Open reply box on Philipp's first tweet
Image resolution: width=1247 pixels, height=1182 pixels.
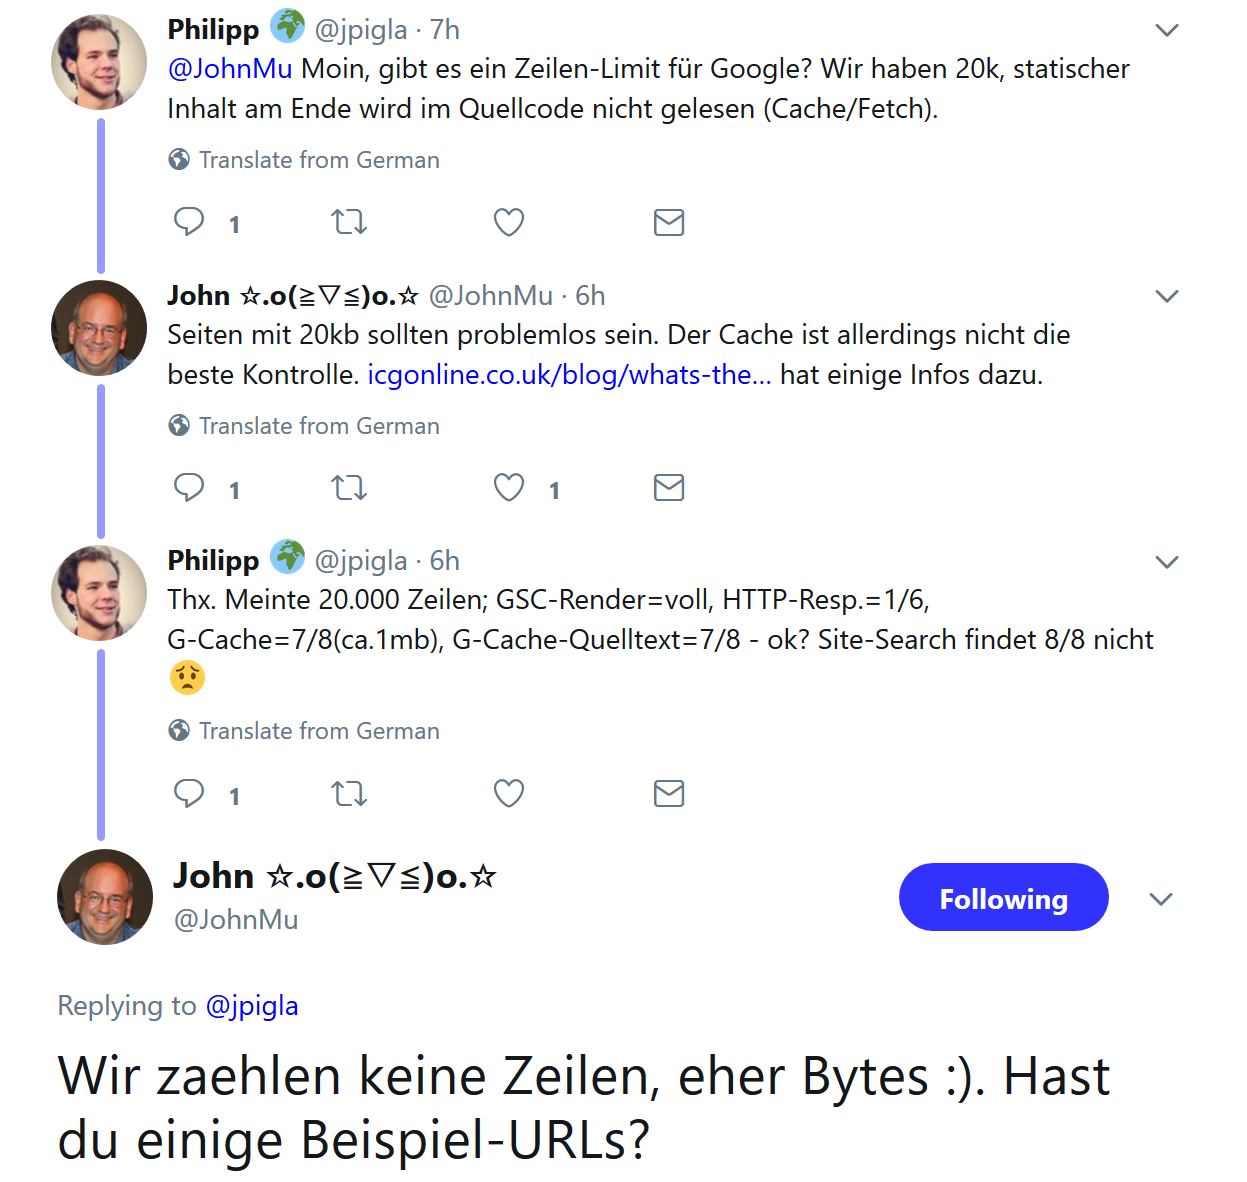(x=190, y=222)
